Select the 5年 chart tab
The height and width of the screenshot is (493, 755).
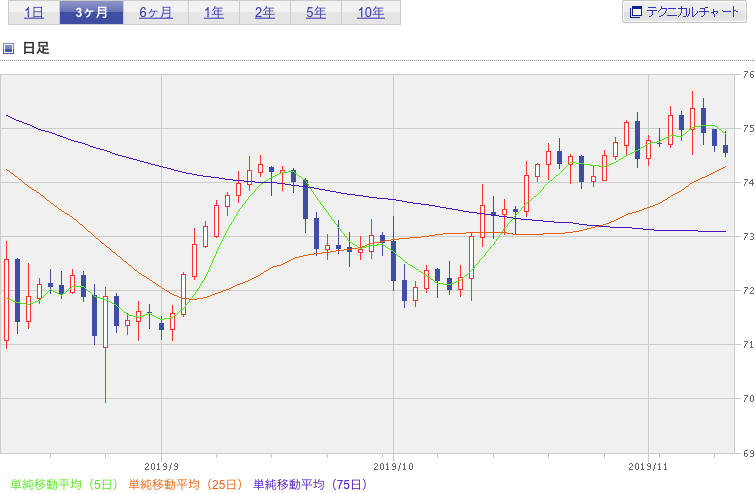click(x=316, y=13)
